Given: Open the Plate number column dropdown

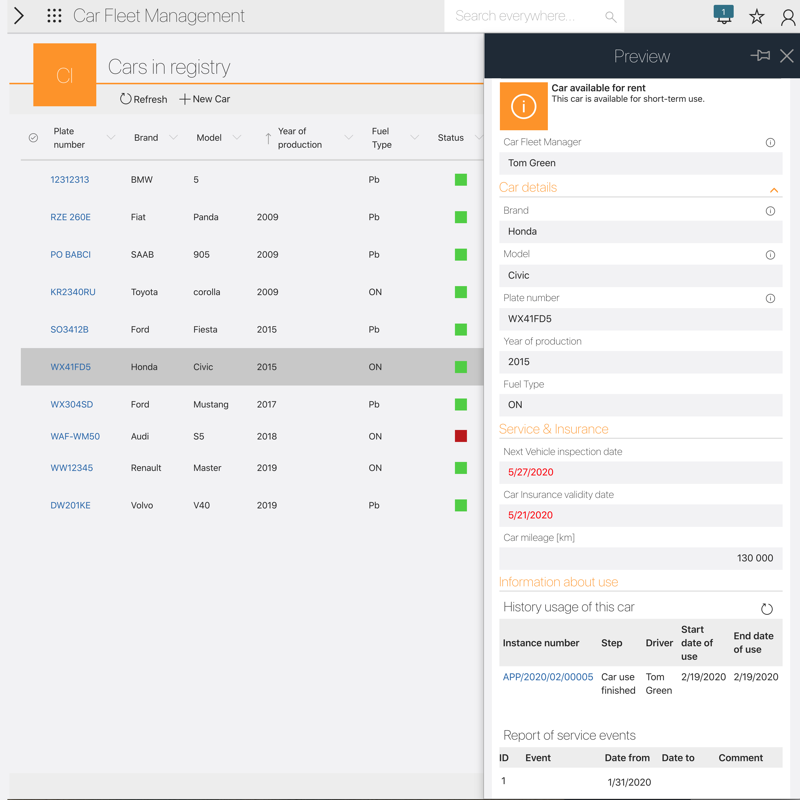Looking at the screenshot, I should (x=111, y=138).
